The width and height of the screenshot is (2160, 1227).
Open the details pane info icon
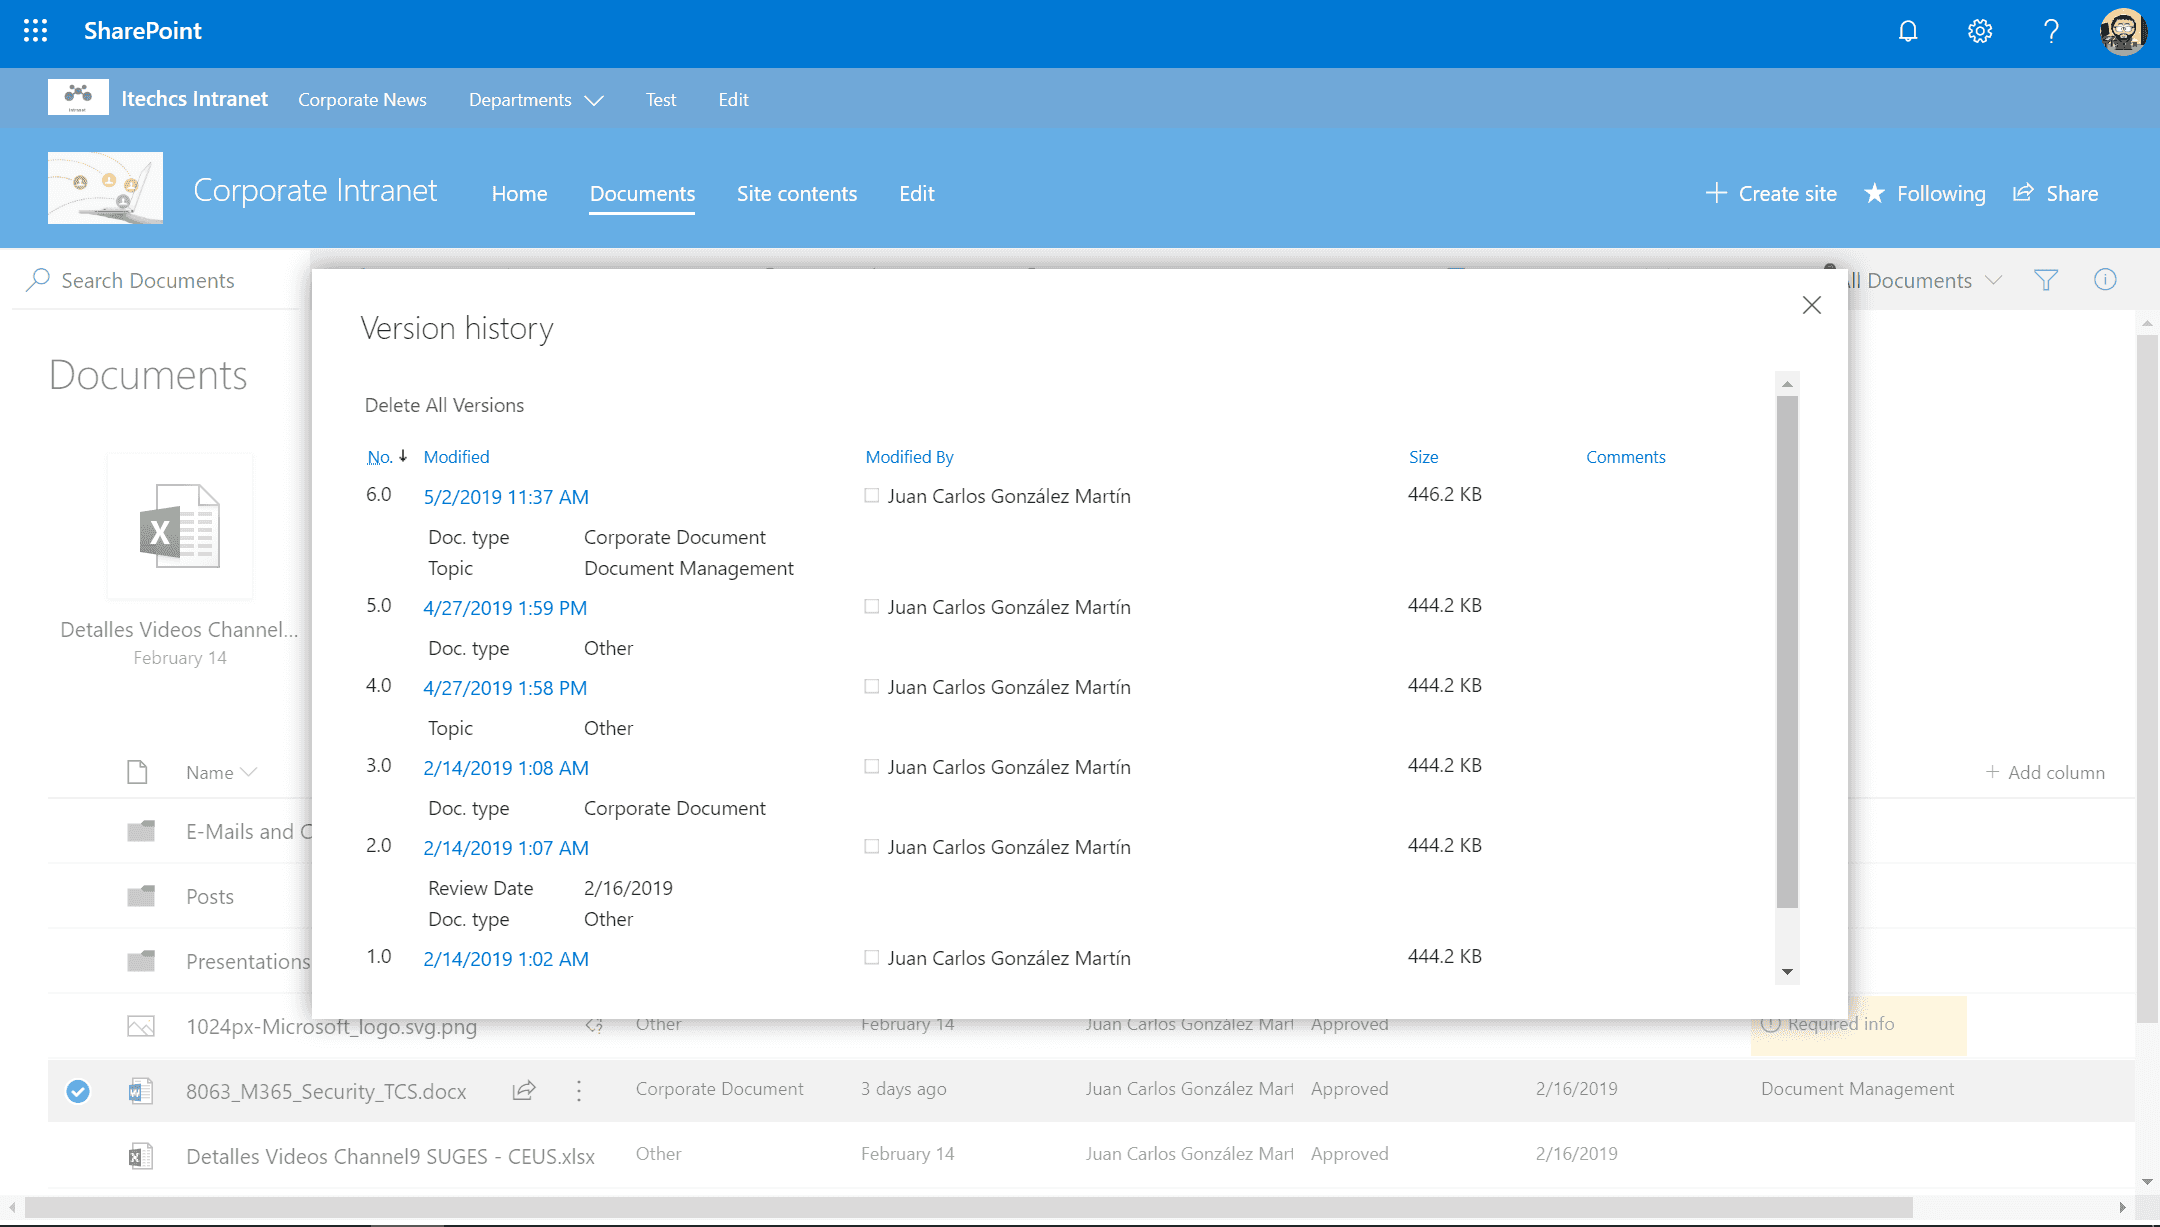[x=2105, y=280]
